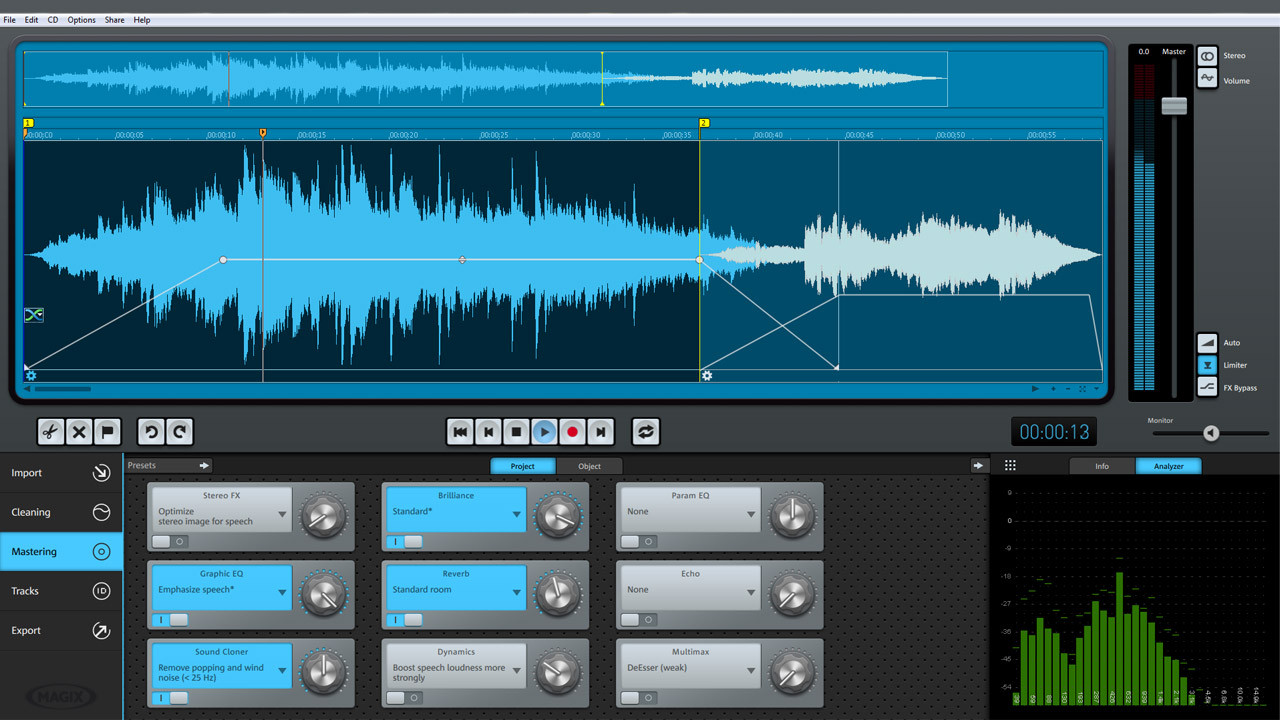The height and width of the screenshot is (720, 1280).
Task: Undo the last action
Action: click(151, 432)
